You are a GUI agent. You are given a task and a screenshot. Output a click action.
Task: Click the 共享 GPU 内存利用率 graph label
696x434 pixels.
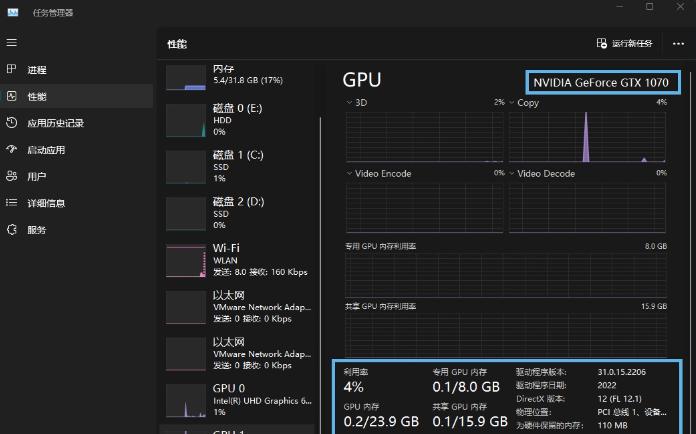pos(380,306)
